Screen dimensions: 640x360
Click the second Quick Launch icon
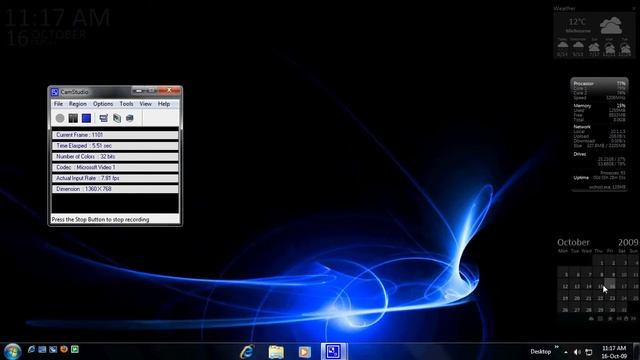coord(42,349)
